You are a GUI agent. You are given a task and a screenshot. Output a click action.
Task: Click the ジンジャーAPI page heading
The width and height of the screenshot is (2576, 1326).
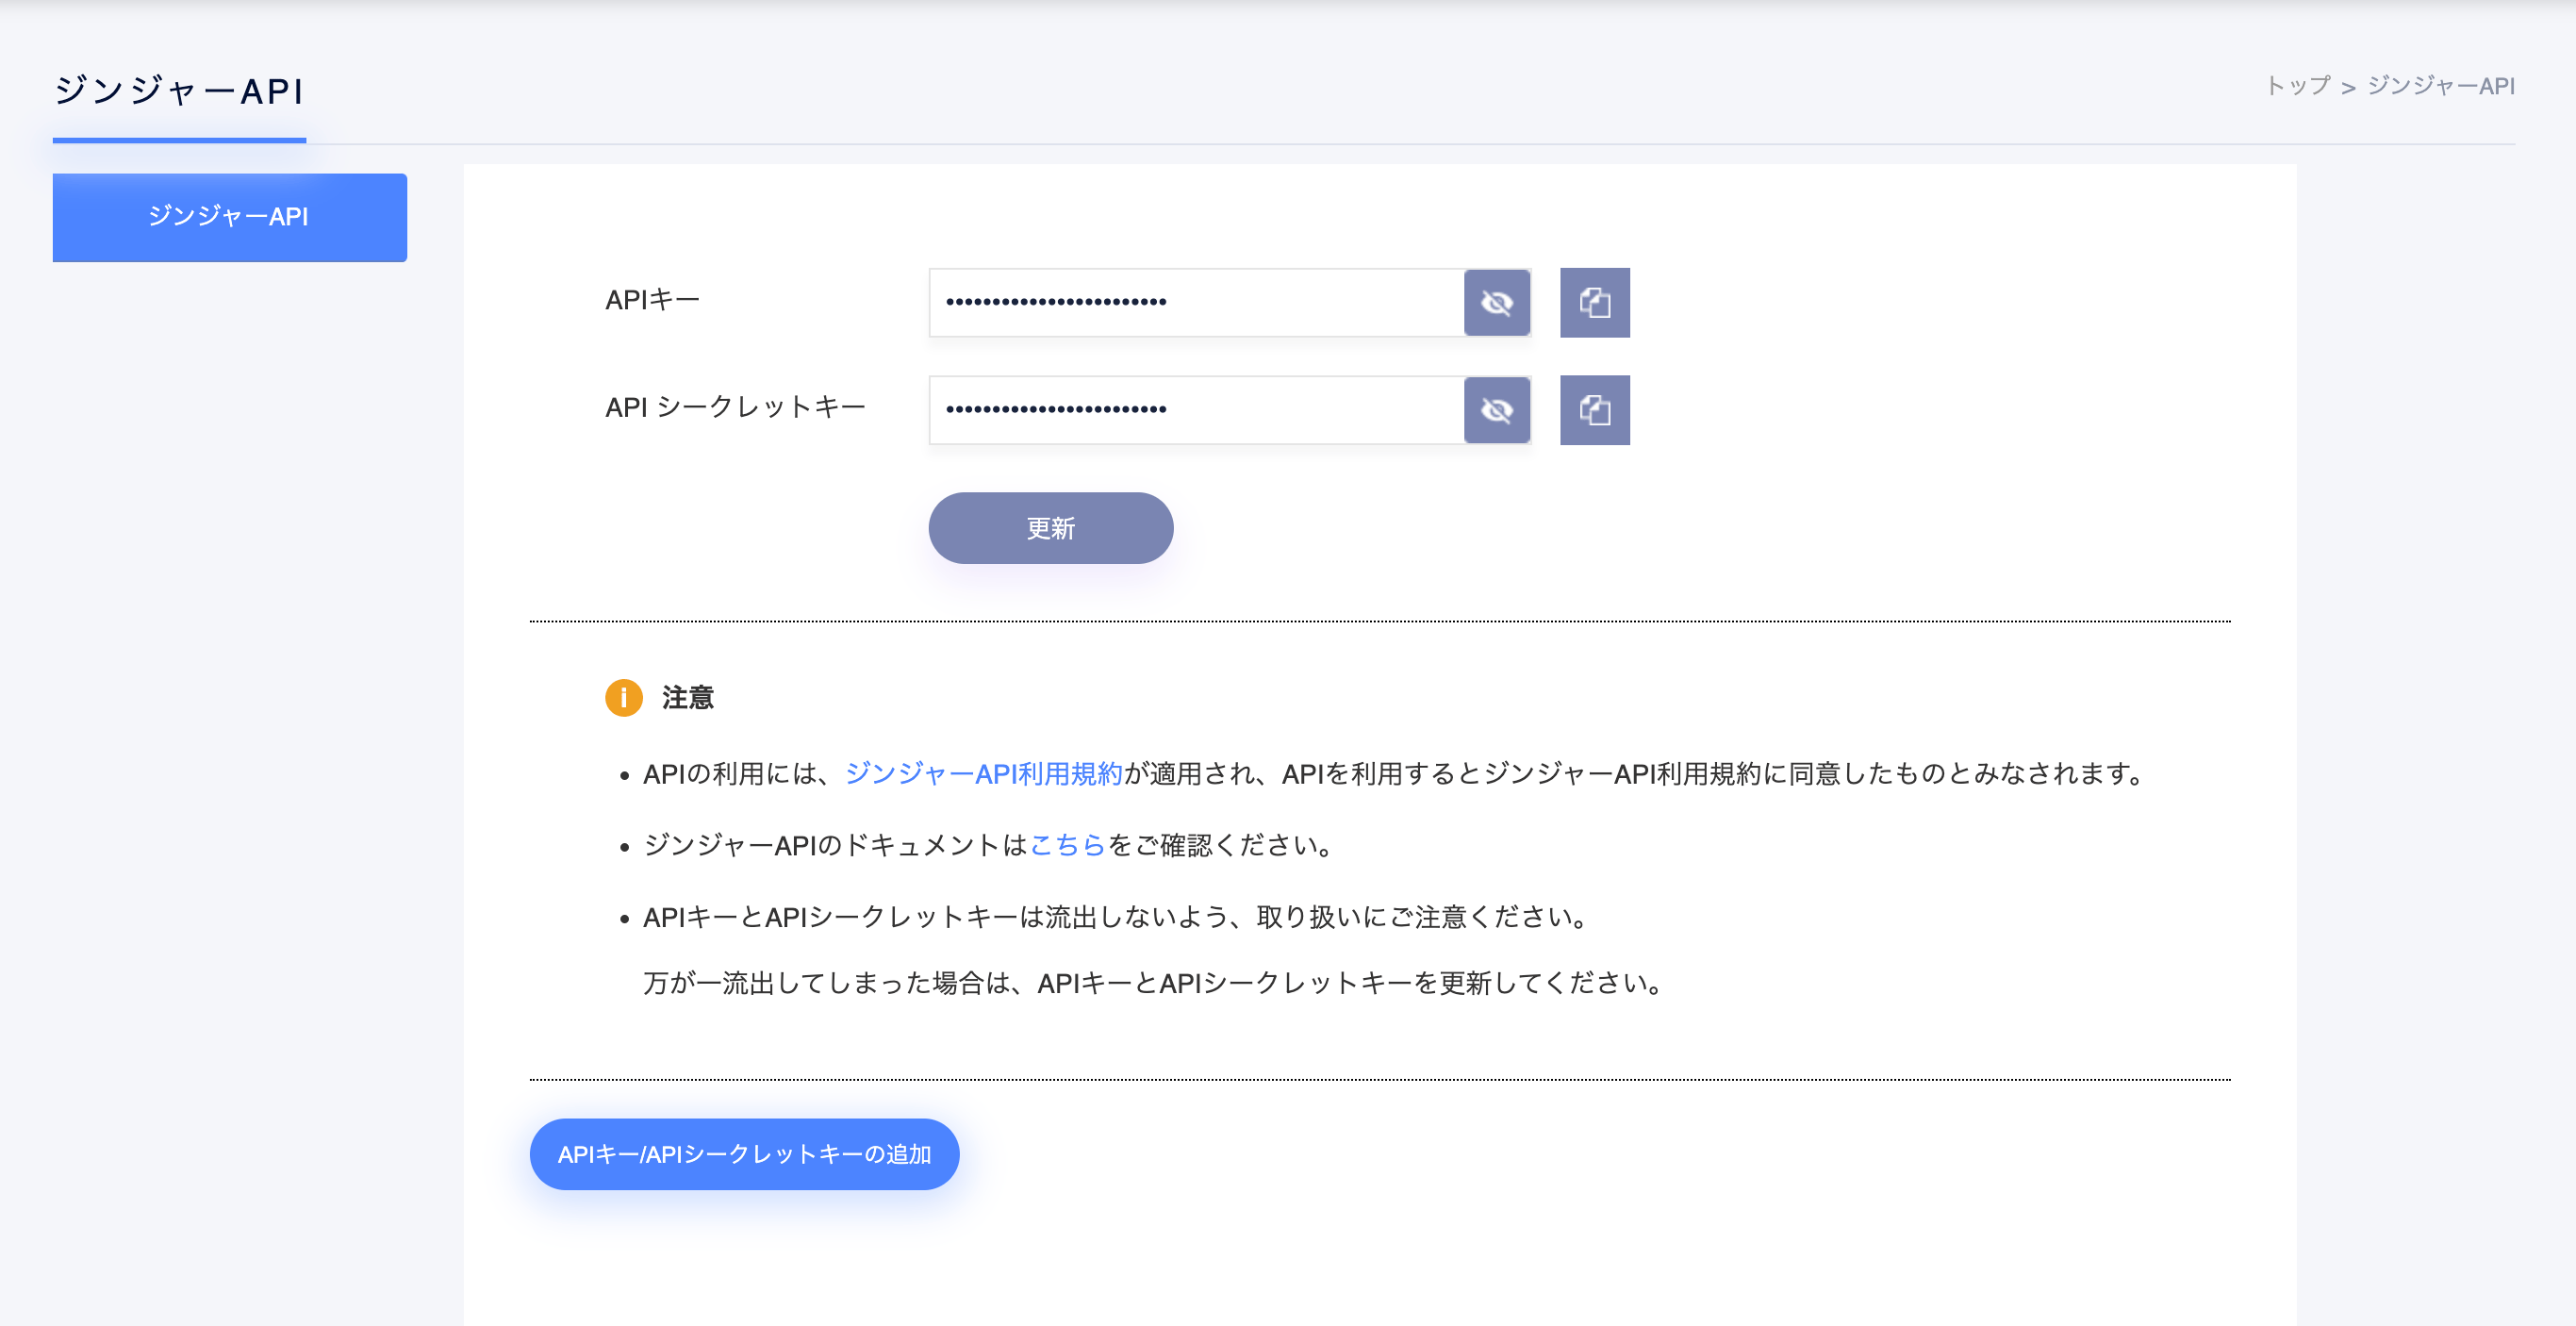point(179,91)
